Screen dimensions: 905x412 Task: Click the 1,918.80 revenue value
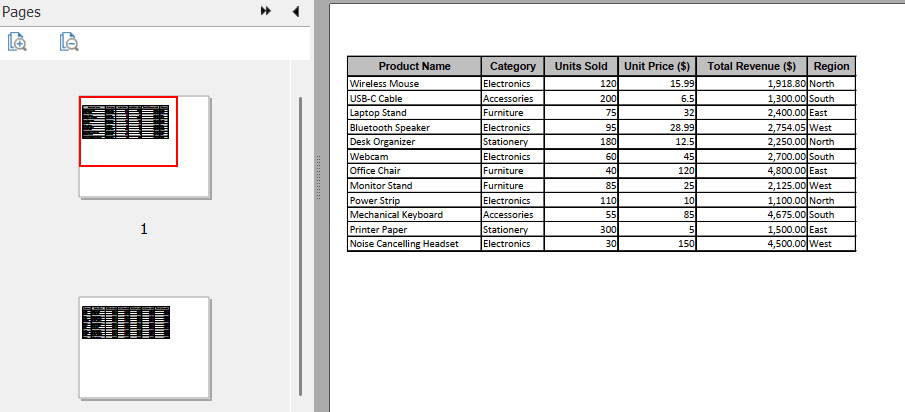(x=787, y=84)
